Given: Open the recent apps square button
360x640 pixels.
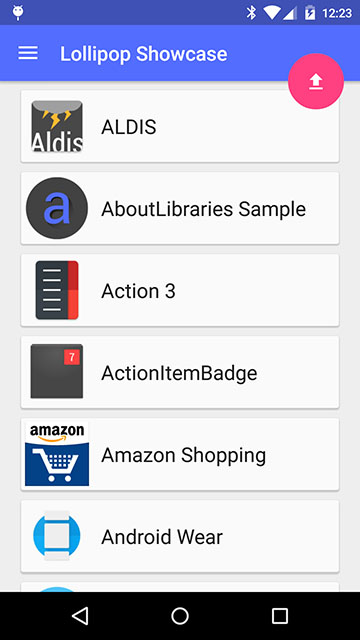Looking at the screenshot, I should (x=280, y=616).
